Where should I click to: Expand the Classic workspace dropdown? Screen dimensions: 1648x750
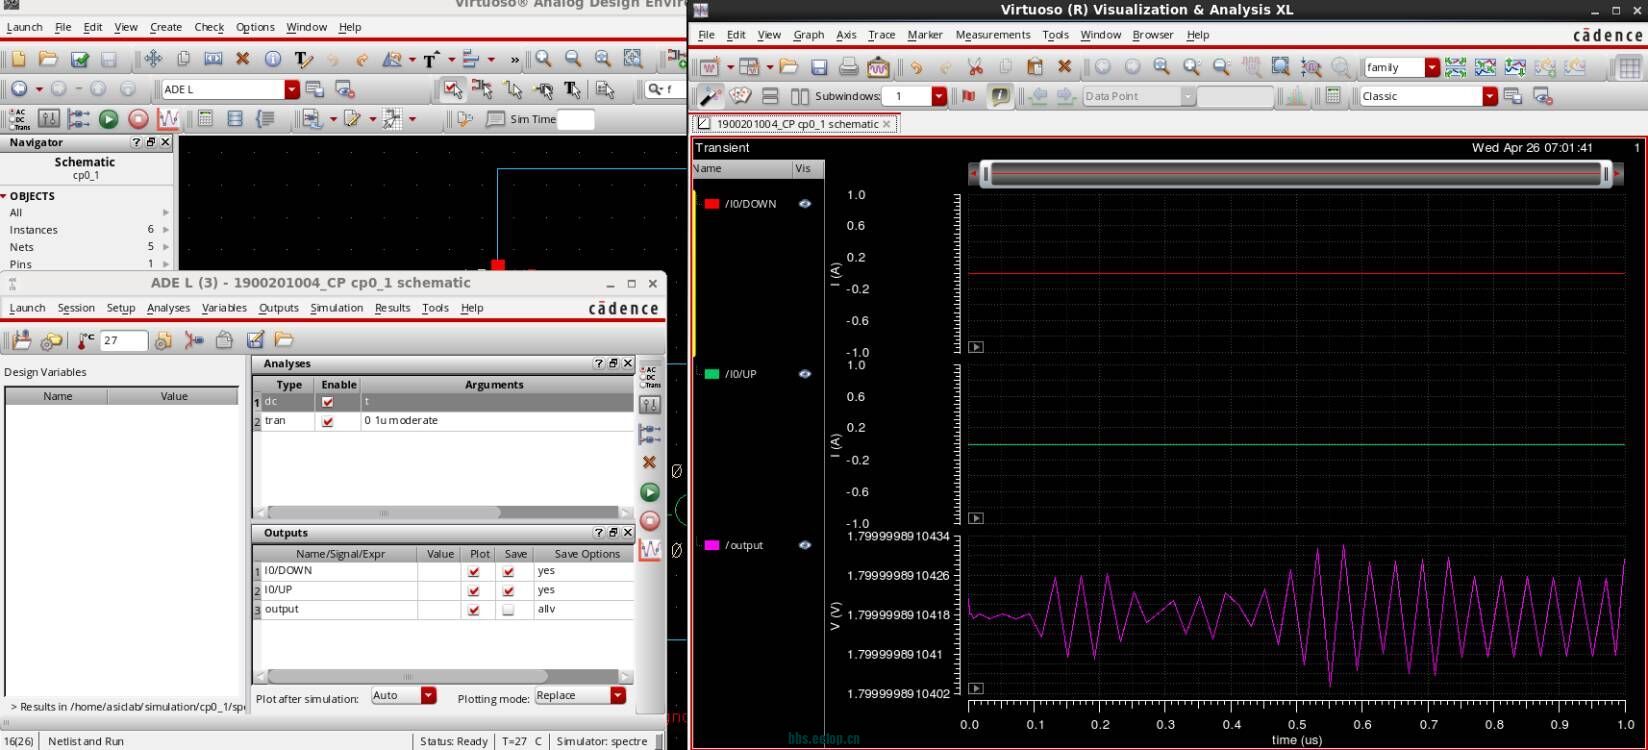click(x=1490, y=96)
